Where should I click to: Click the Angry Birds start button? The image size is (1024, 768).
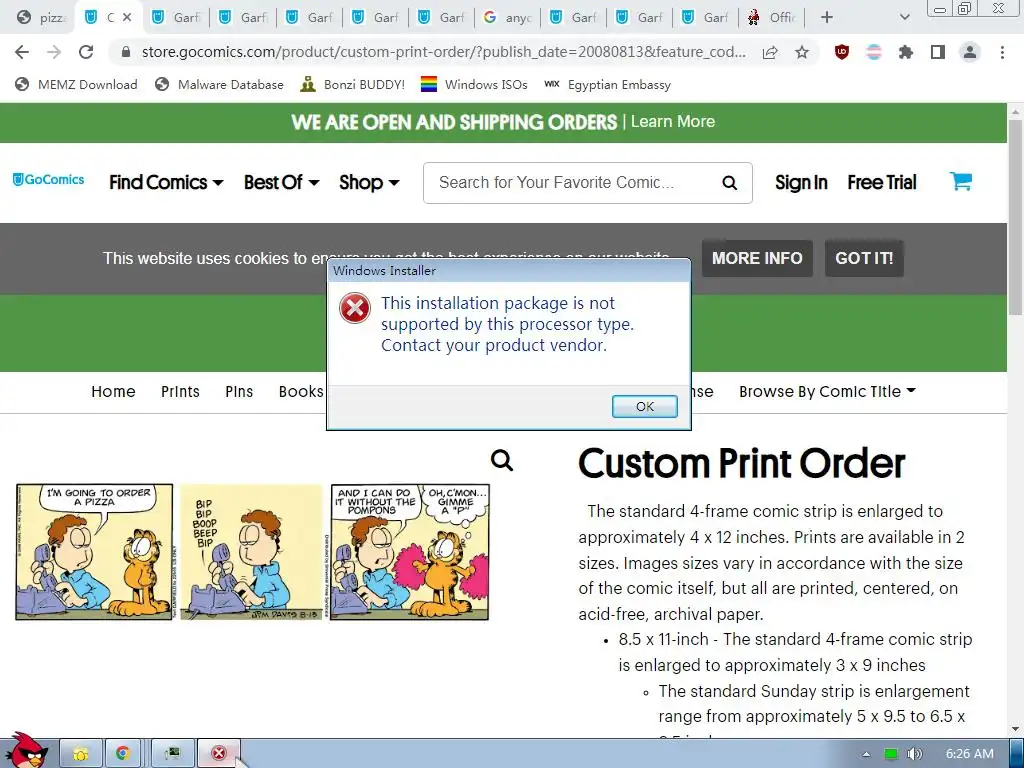pyautogui.click(x=25, y=751)
